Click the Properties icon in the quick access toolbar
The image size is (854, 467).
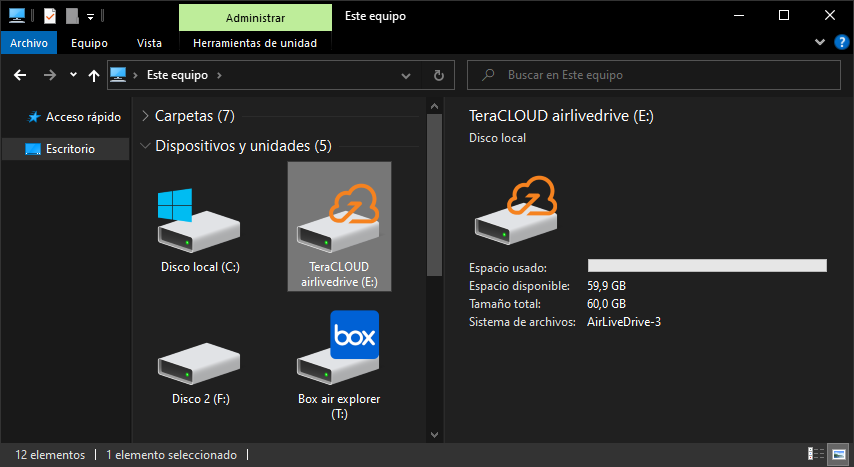pos(50,16)
